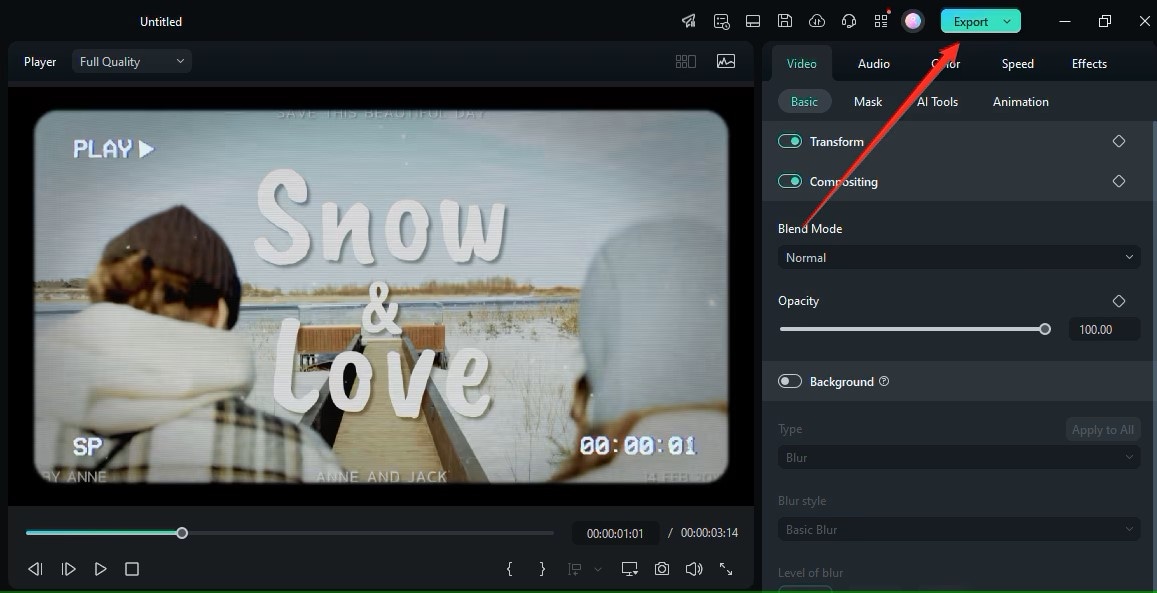Click the Opacity value field 100.00
The height and width of the screenshot is (593, 1157).
point(1105,330)
